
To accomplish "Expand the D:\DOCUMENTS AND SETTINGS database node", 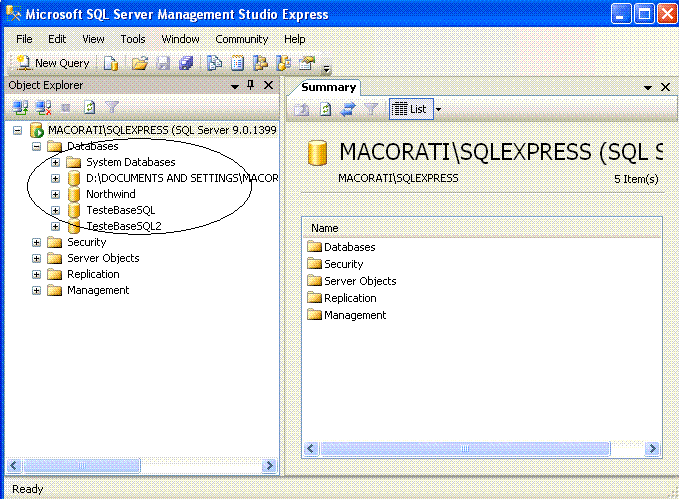I will coord(55,178).
